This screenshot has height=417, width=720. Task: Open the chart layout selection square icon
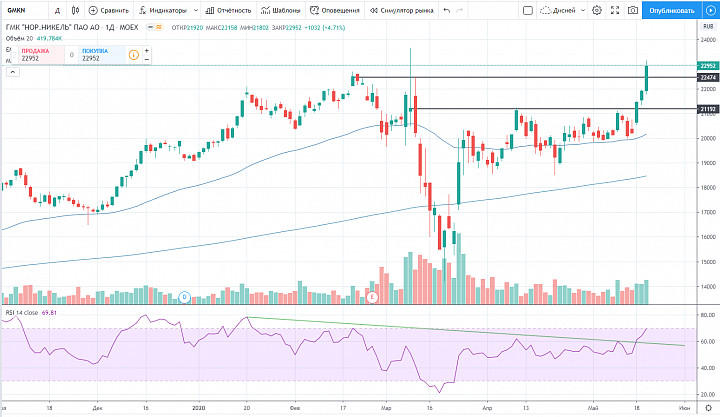click(x=528, y=10)
